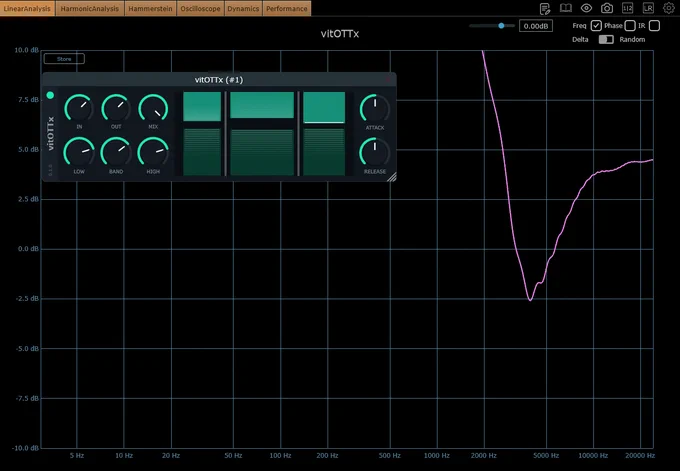Close the vitOTTx plugin window

[388, 80]
